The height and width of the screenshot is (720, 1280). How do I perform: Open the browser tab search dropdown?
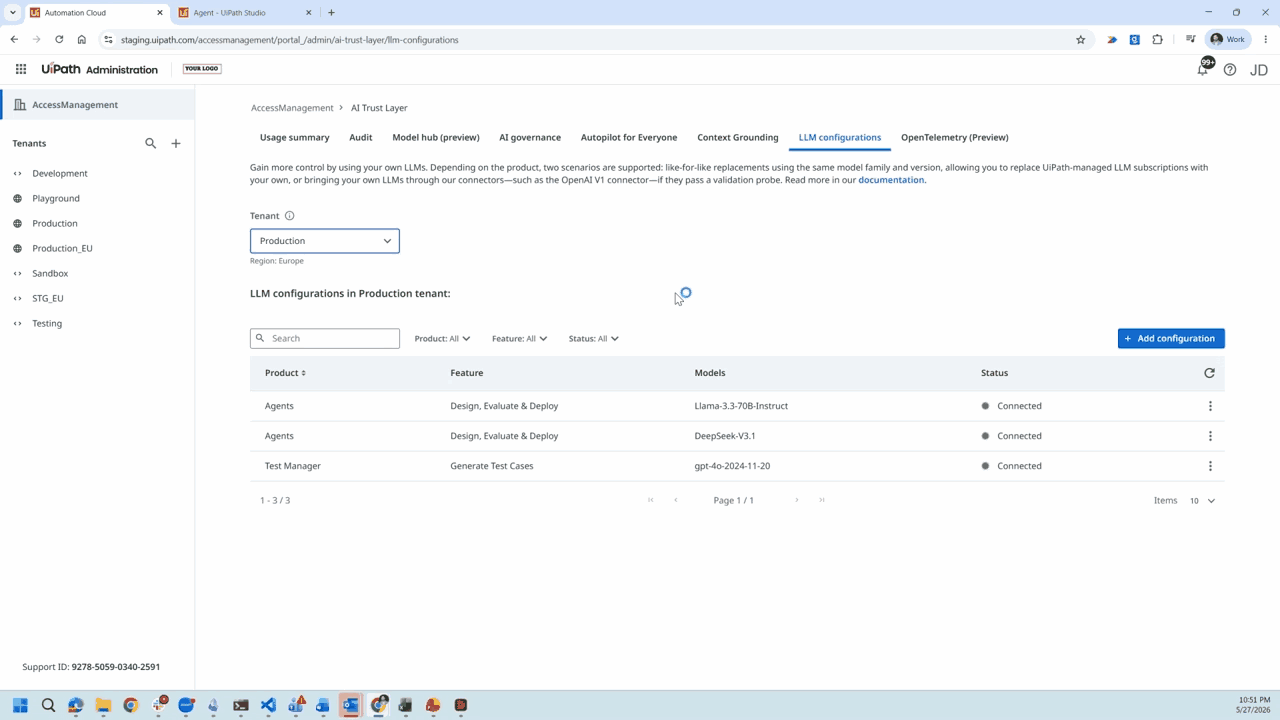pyautogui.click(x=13, y=13)
